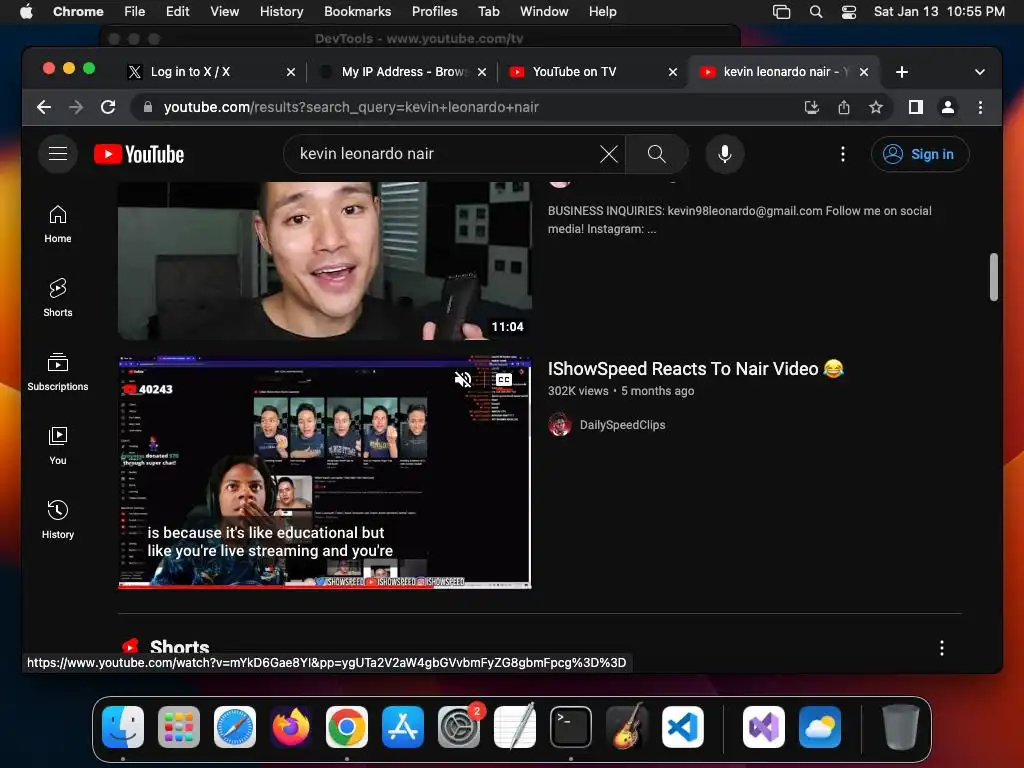The width and height of the screenshot is (1024, 768).
Task: Share this page using the share icon
Action: (844, 107)
